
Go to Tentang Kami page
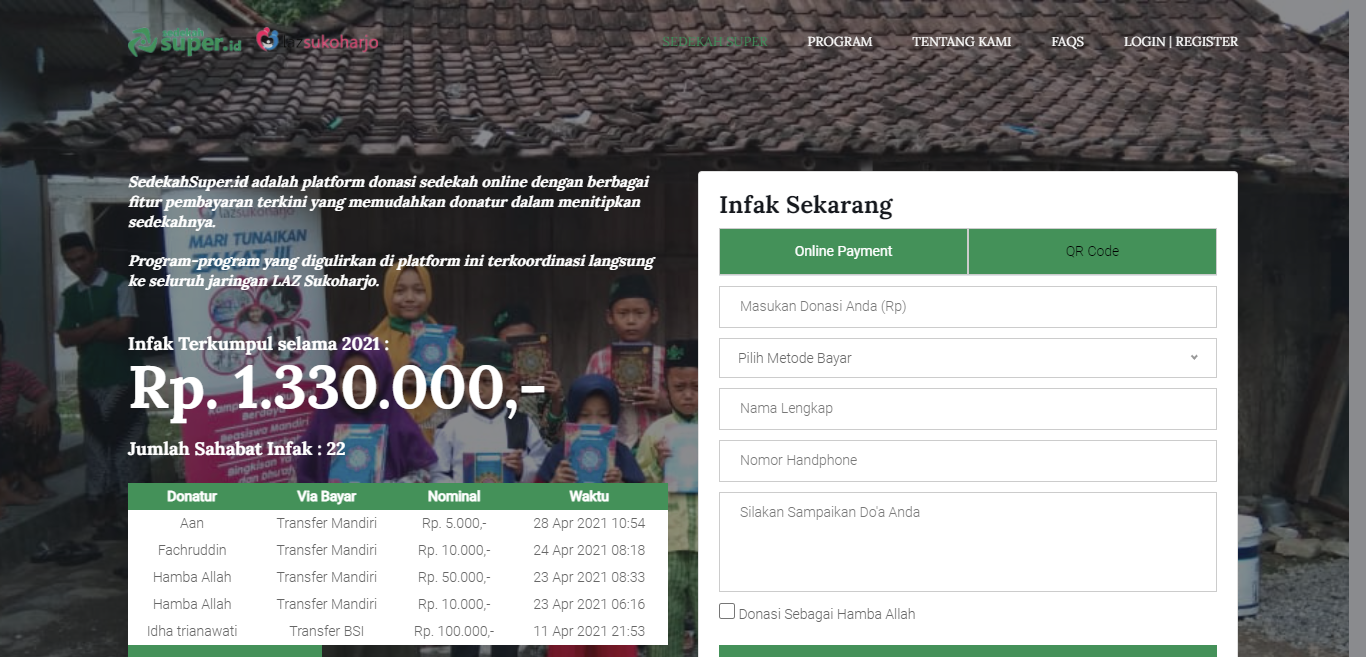point(962,42)
